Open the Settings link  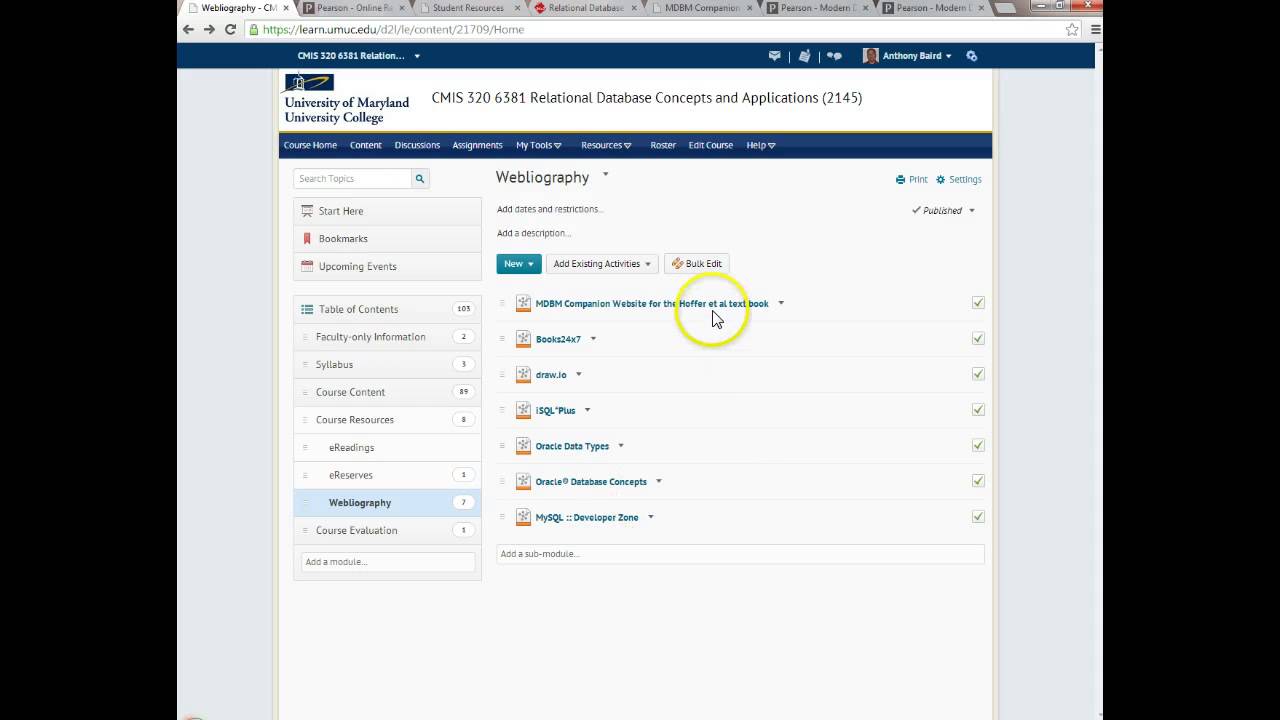(x=959, y=180)
